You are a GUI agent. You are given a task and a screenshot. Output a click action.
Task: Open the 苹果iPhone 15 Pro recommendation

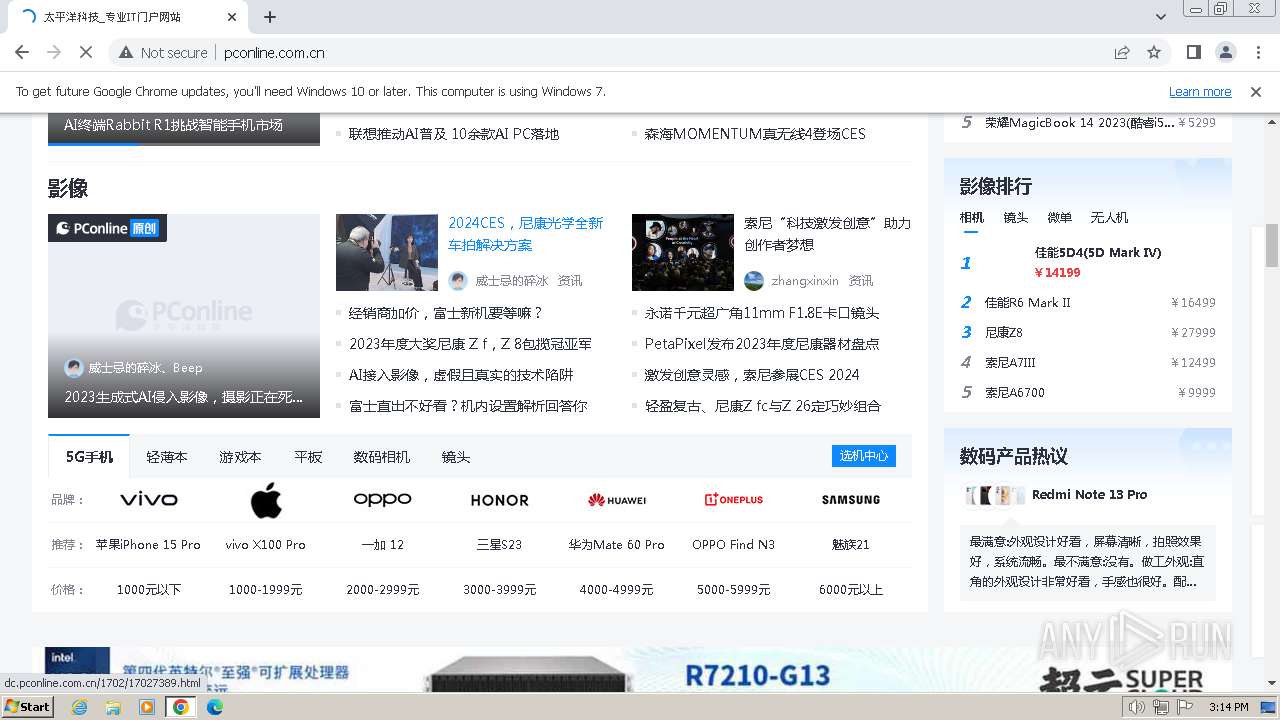coord(148,545)
